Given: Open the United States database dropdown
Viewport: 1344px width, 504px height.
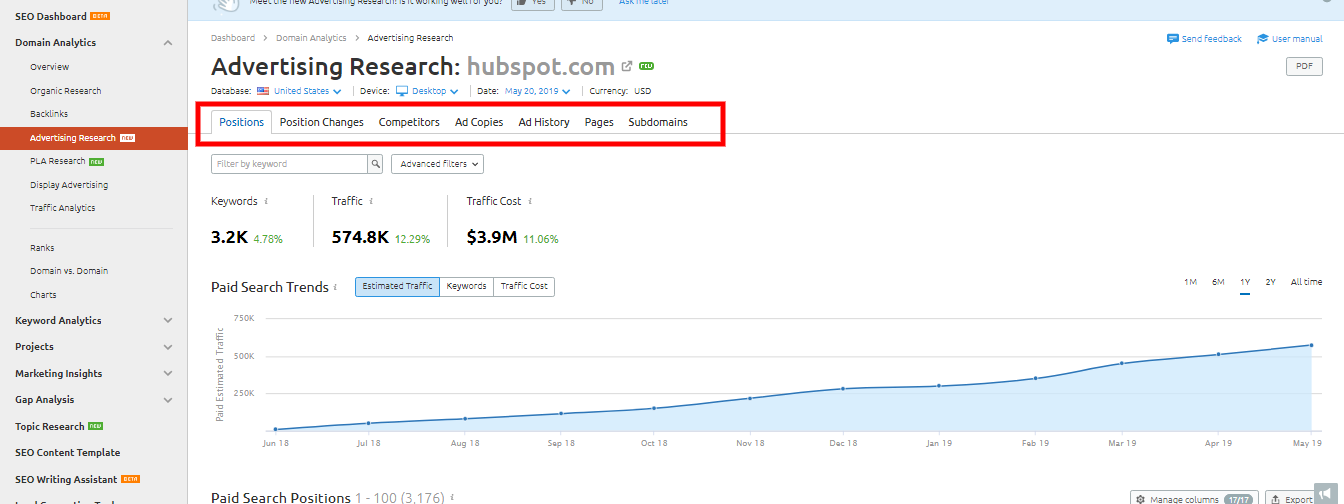Looking at the screenshot, I should point(307,91).
